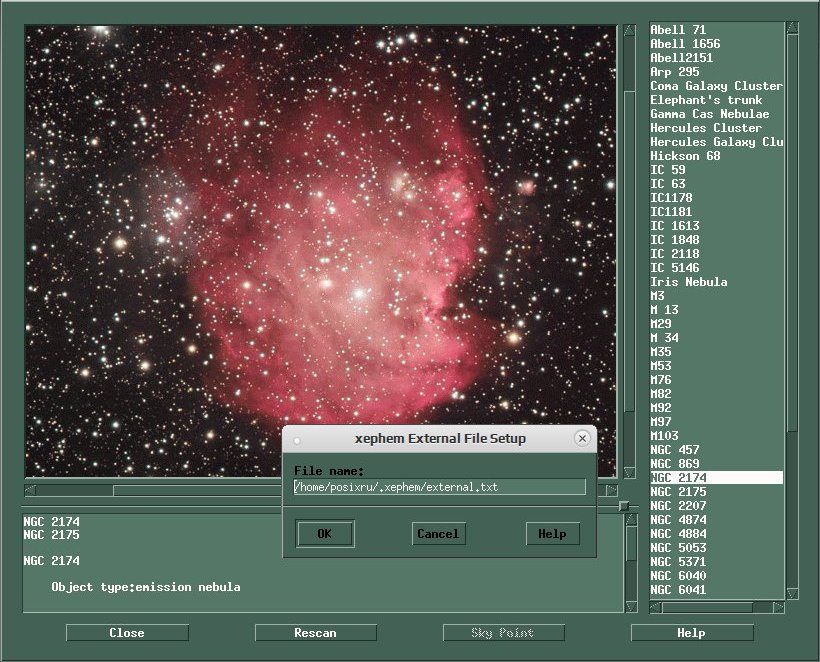Select Gamma Cas Nebulae entry
Image resolution: width=820 pixels, height=662 pixels.
click(716, 114)
